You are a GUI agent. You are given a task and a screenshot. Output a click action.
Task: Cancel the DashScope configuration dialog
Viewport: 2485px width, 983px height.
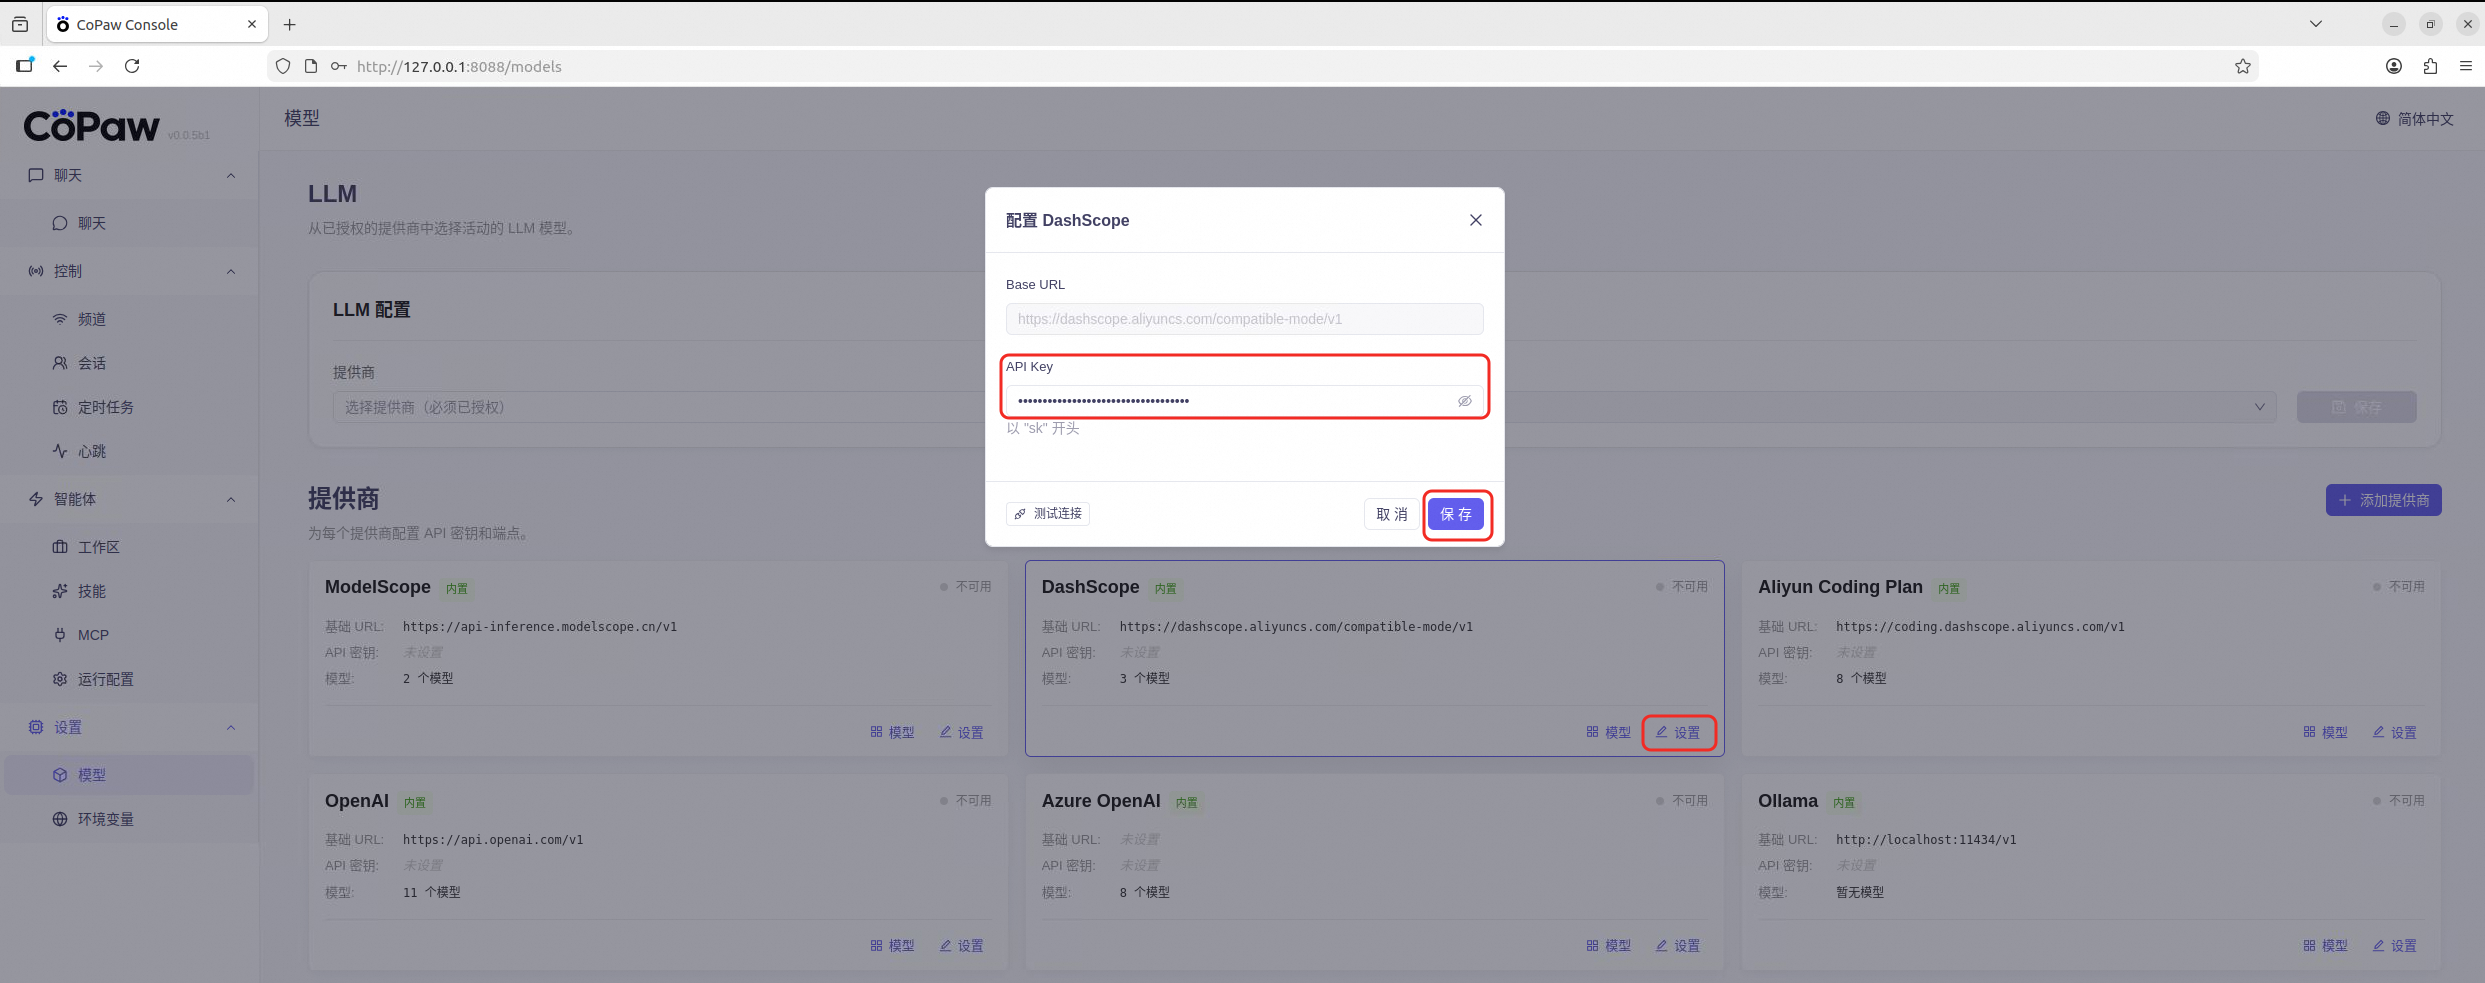pyautogui.click(x=1392, y=514)
